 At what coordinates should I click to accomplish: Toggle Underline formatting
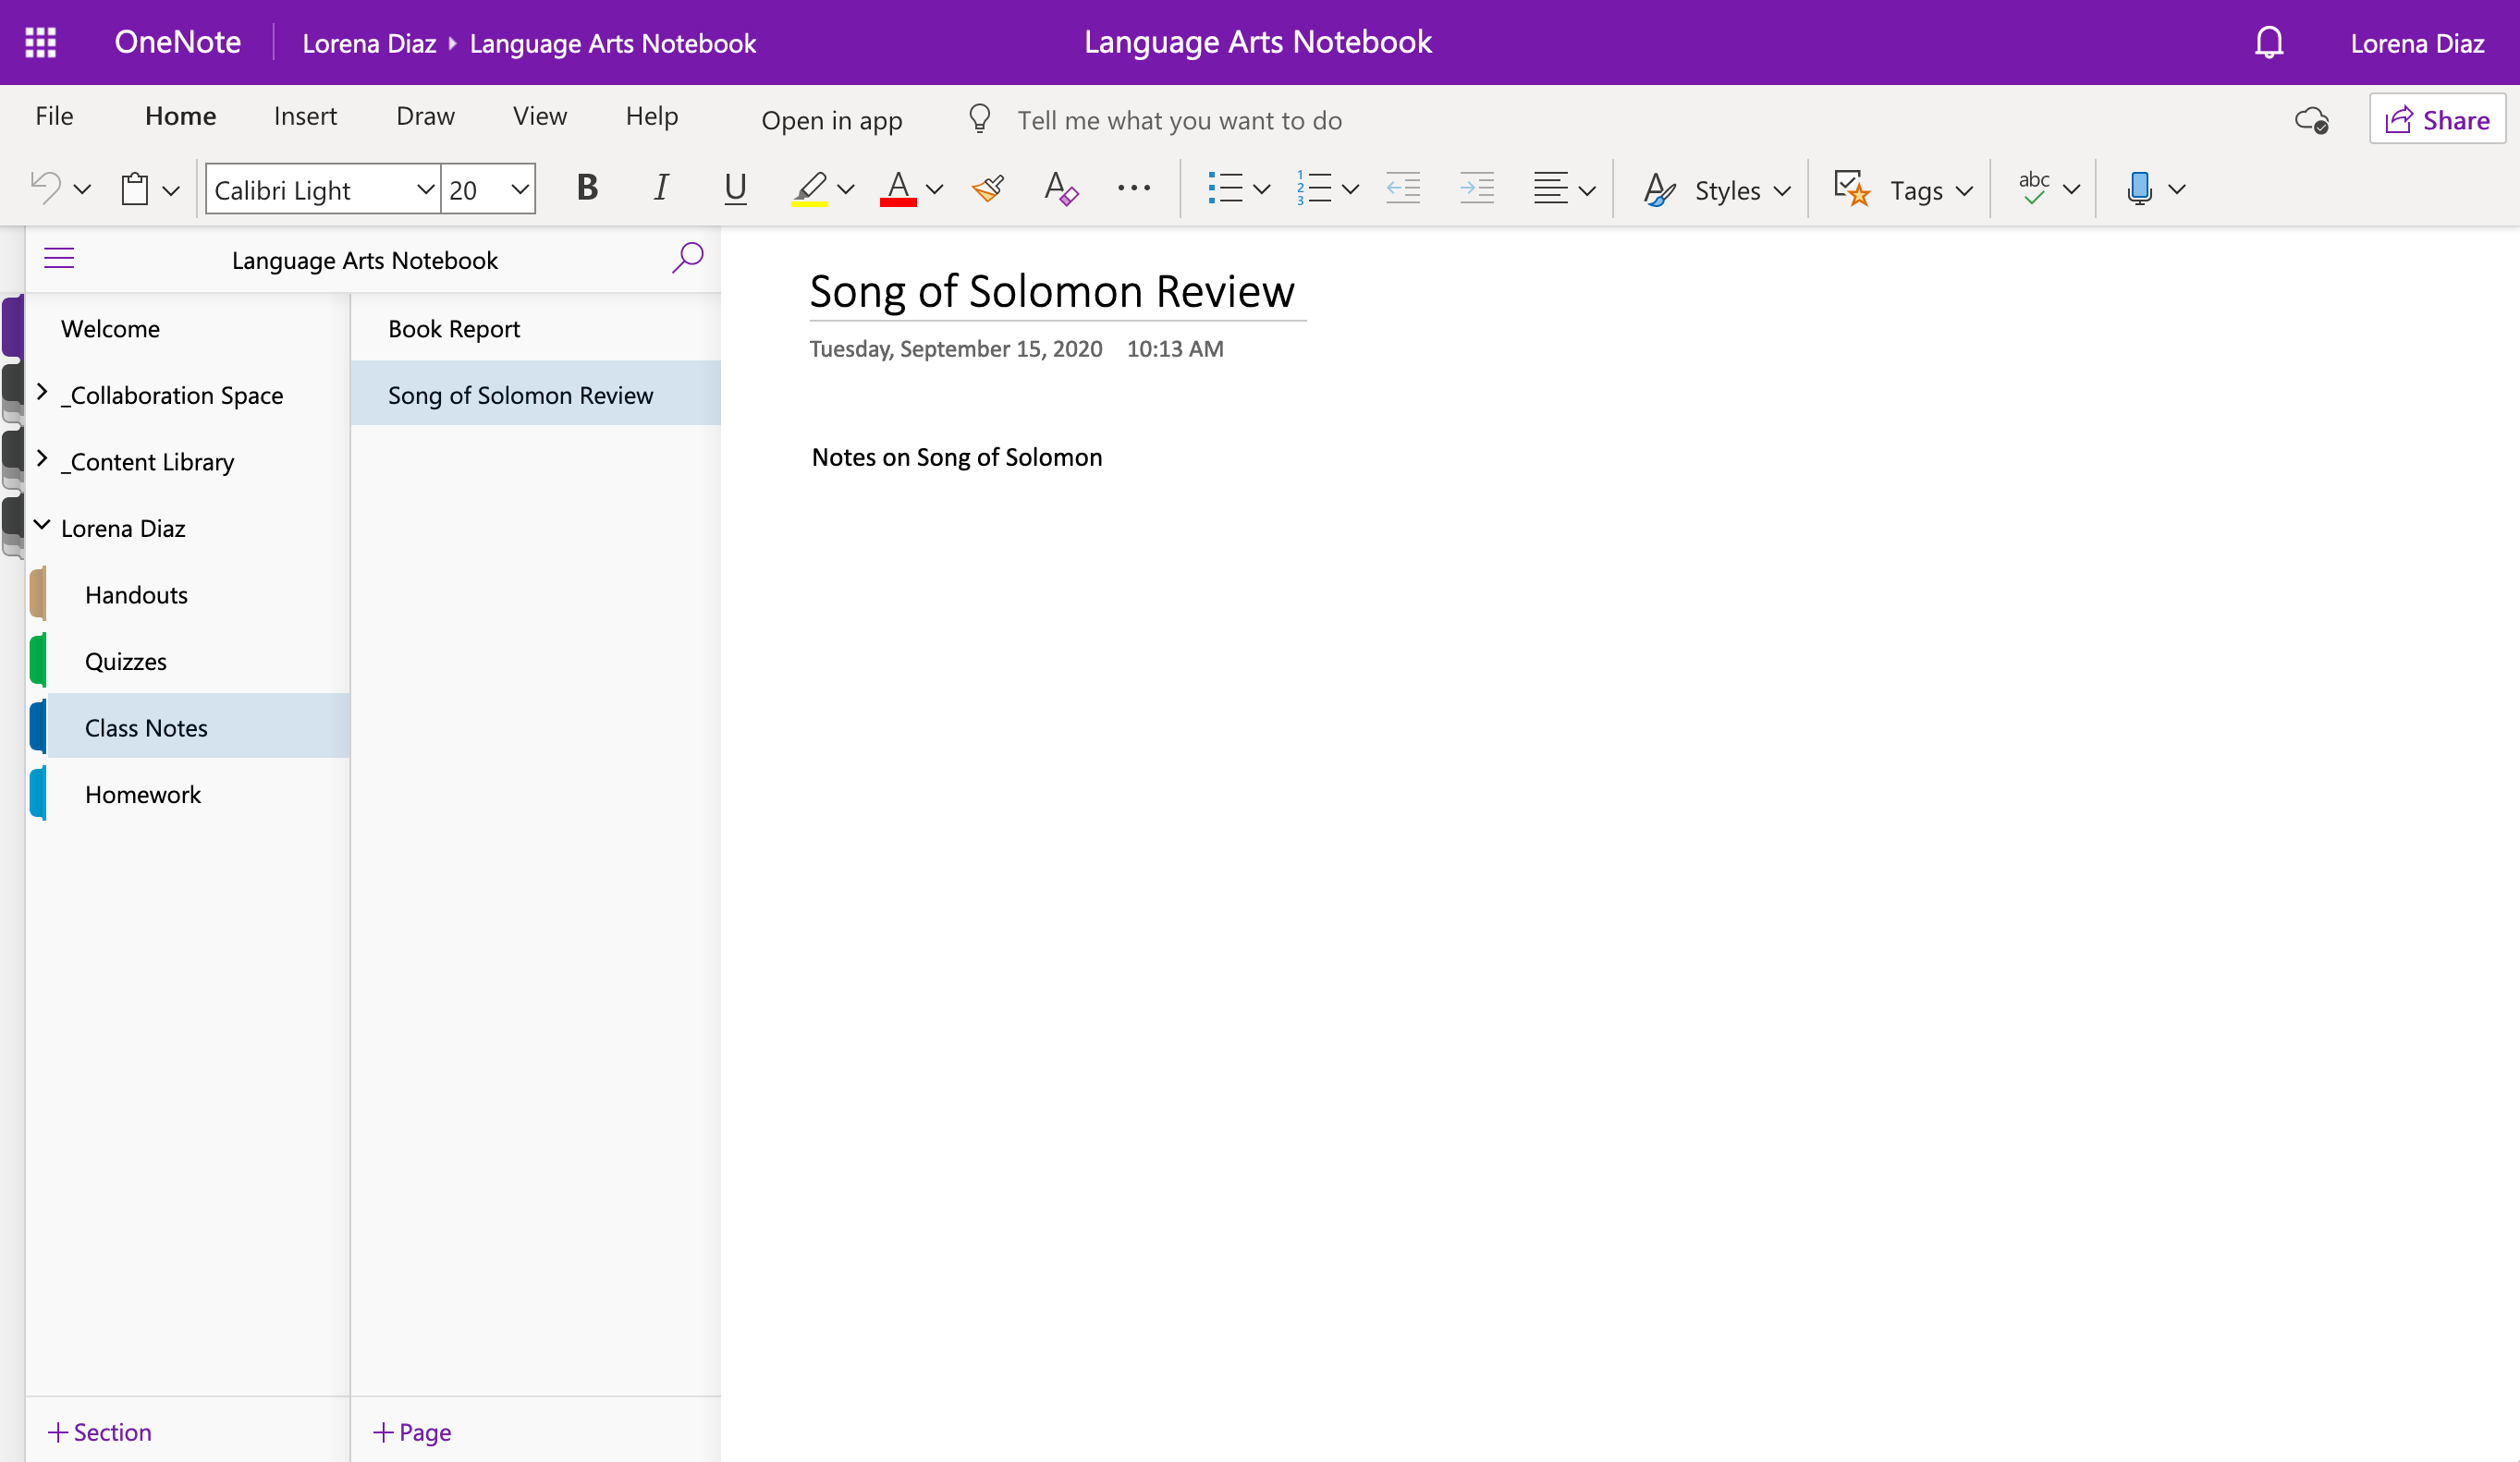click(735, 188)
